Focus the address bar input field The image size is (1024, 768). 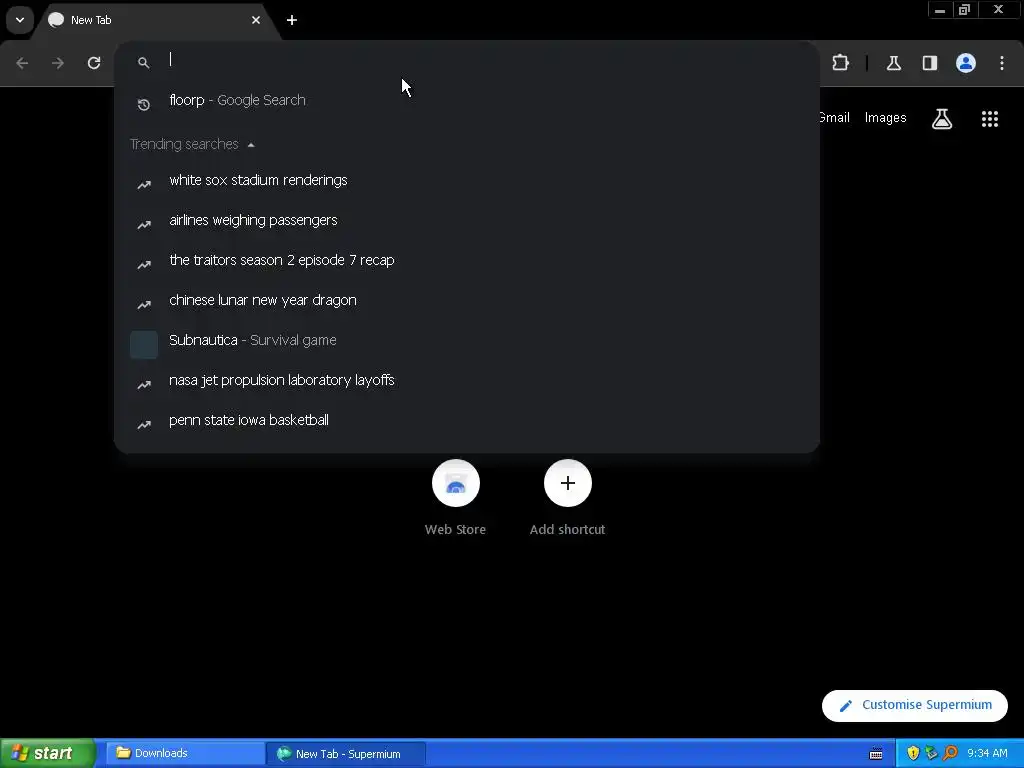pyautogui.click(x=467, y=60)
